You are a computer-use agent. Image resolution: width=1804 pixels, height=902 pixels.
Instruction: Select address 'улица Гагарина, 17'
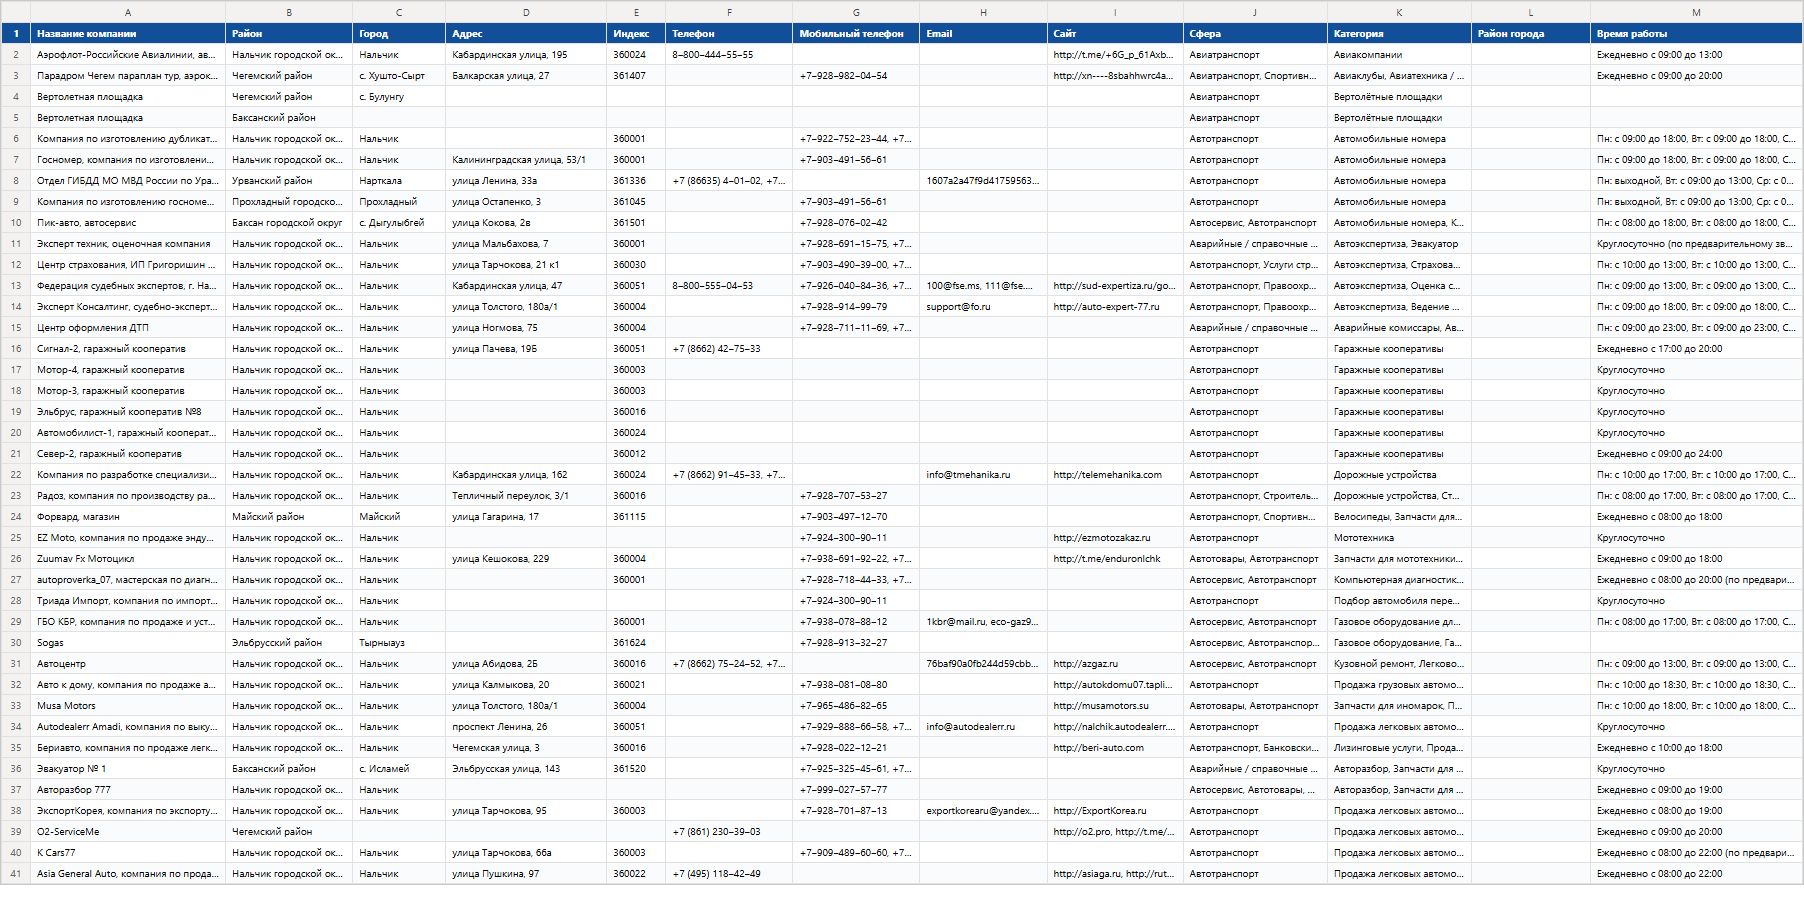[x=526, y=517]
